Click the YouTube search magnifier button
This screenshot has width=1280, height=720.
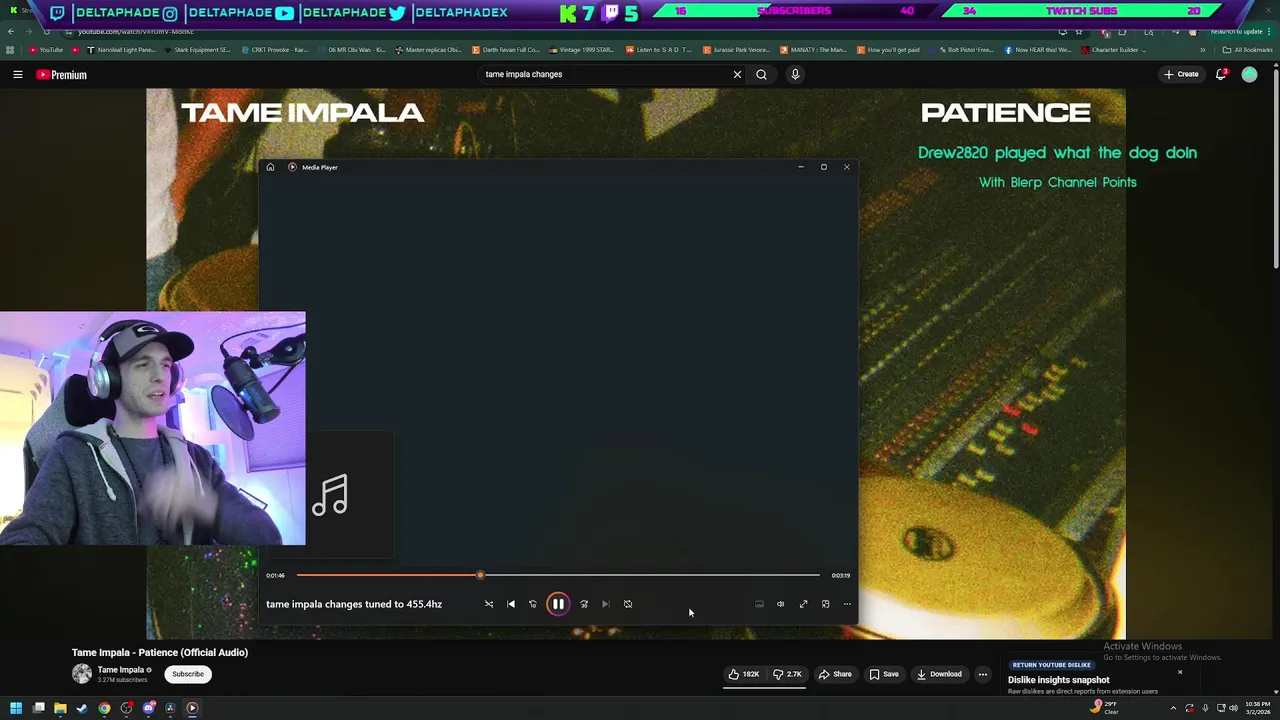762,74
